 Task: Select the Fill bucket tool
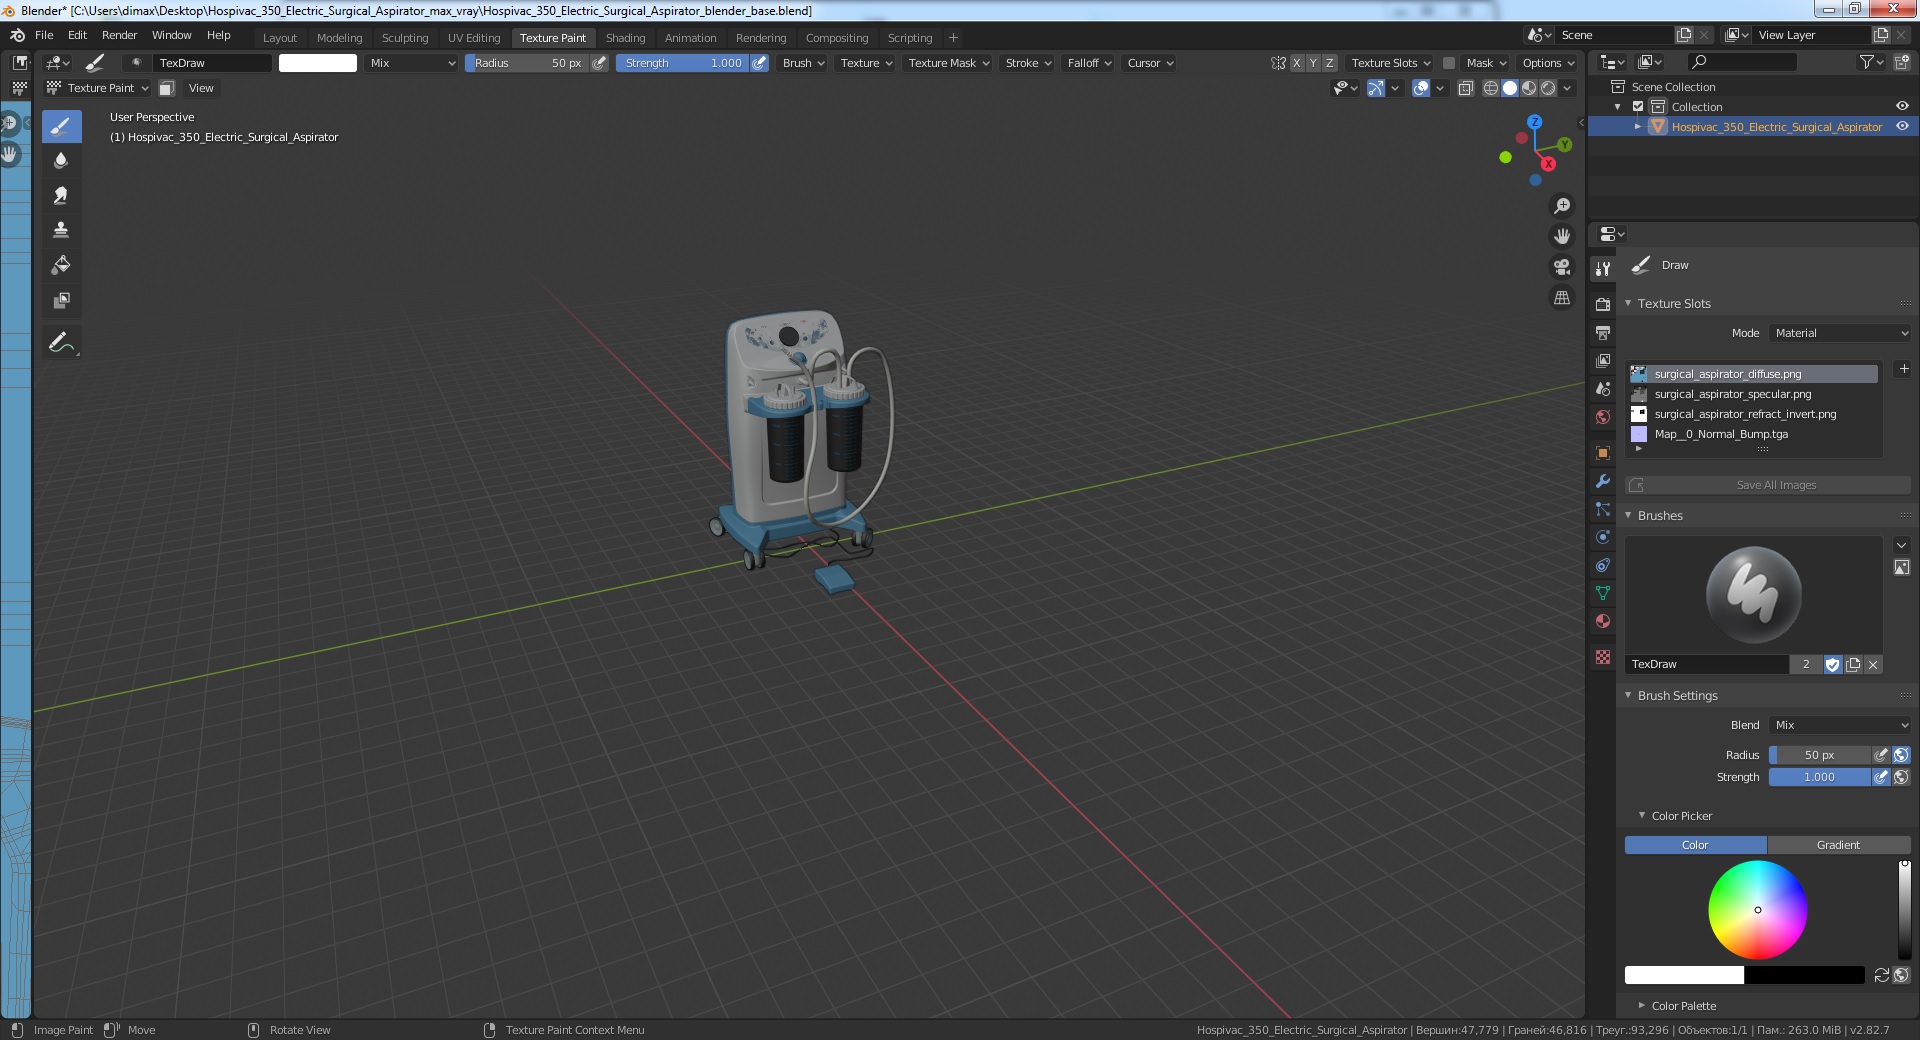tap(61, 265)
